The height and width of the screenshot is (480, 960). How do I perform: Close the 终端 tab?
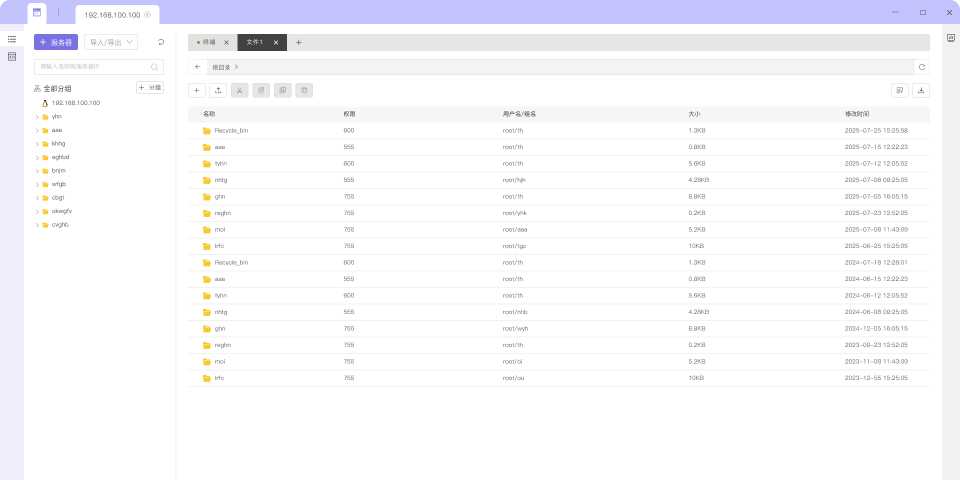coord(226,43)
